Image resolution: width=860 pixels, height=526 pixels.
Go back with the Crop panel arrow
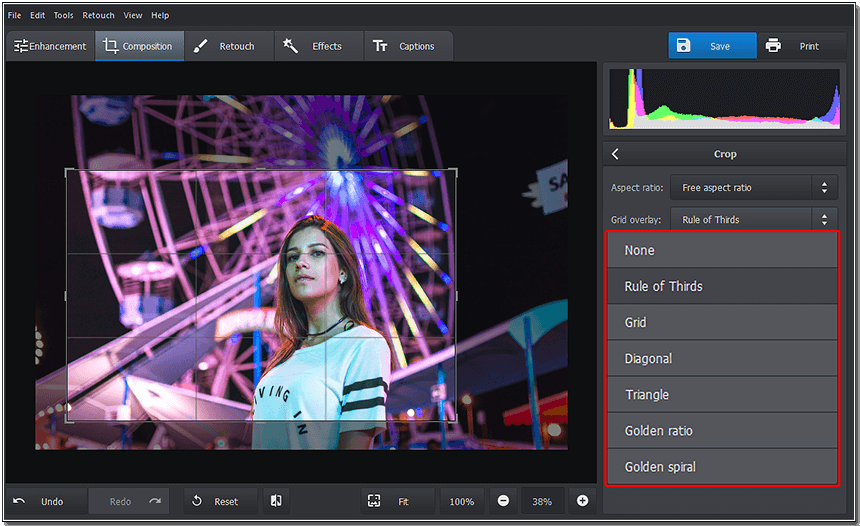pos(615,154)
